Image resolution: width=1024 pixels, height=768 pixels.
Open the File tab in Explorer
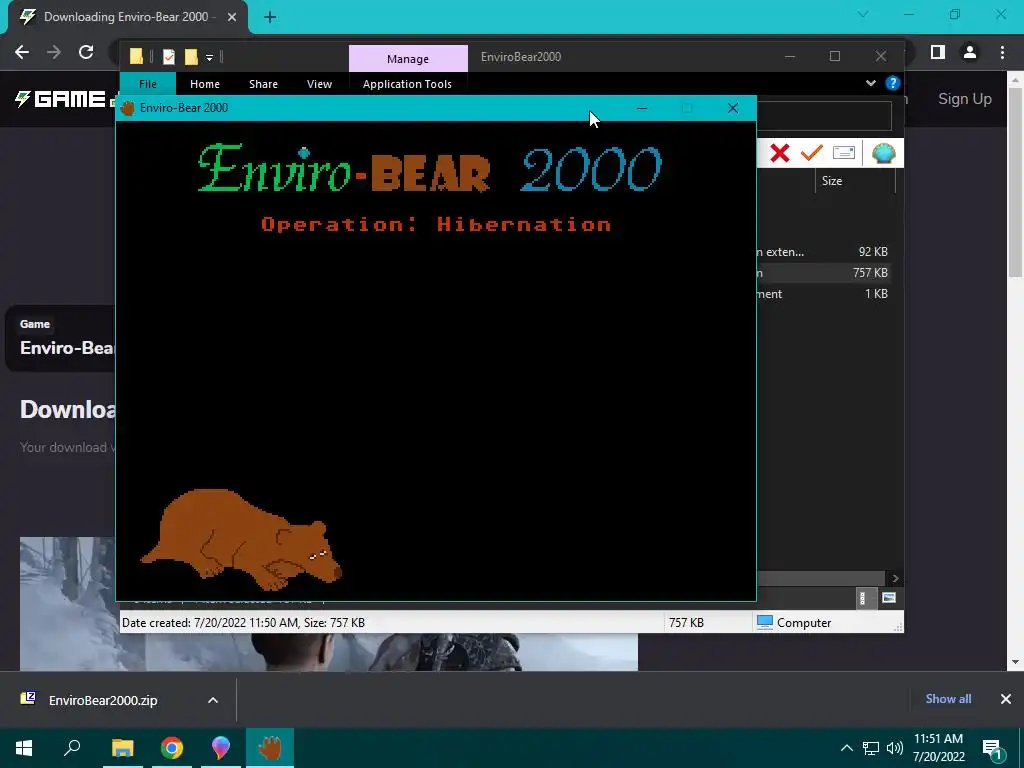tap(148, 84)
